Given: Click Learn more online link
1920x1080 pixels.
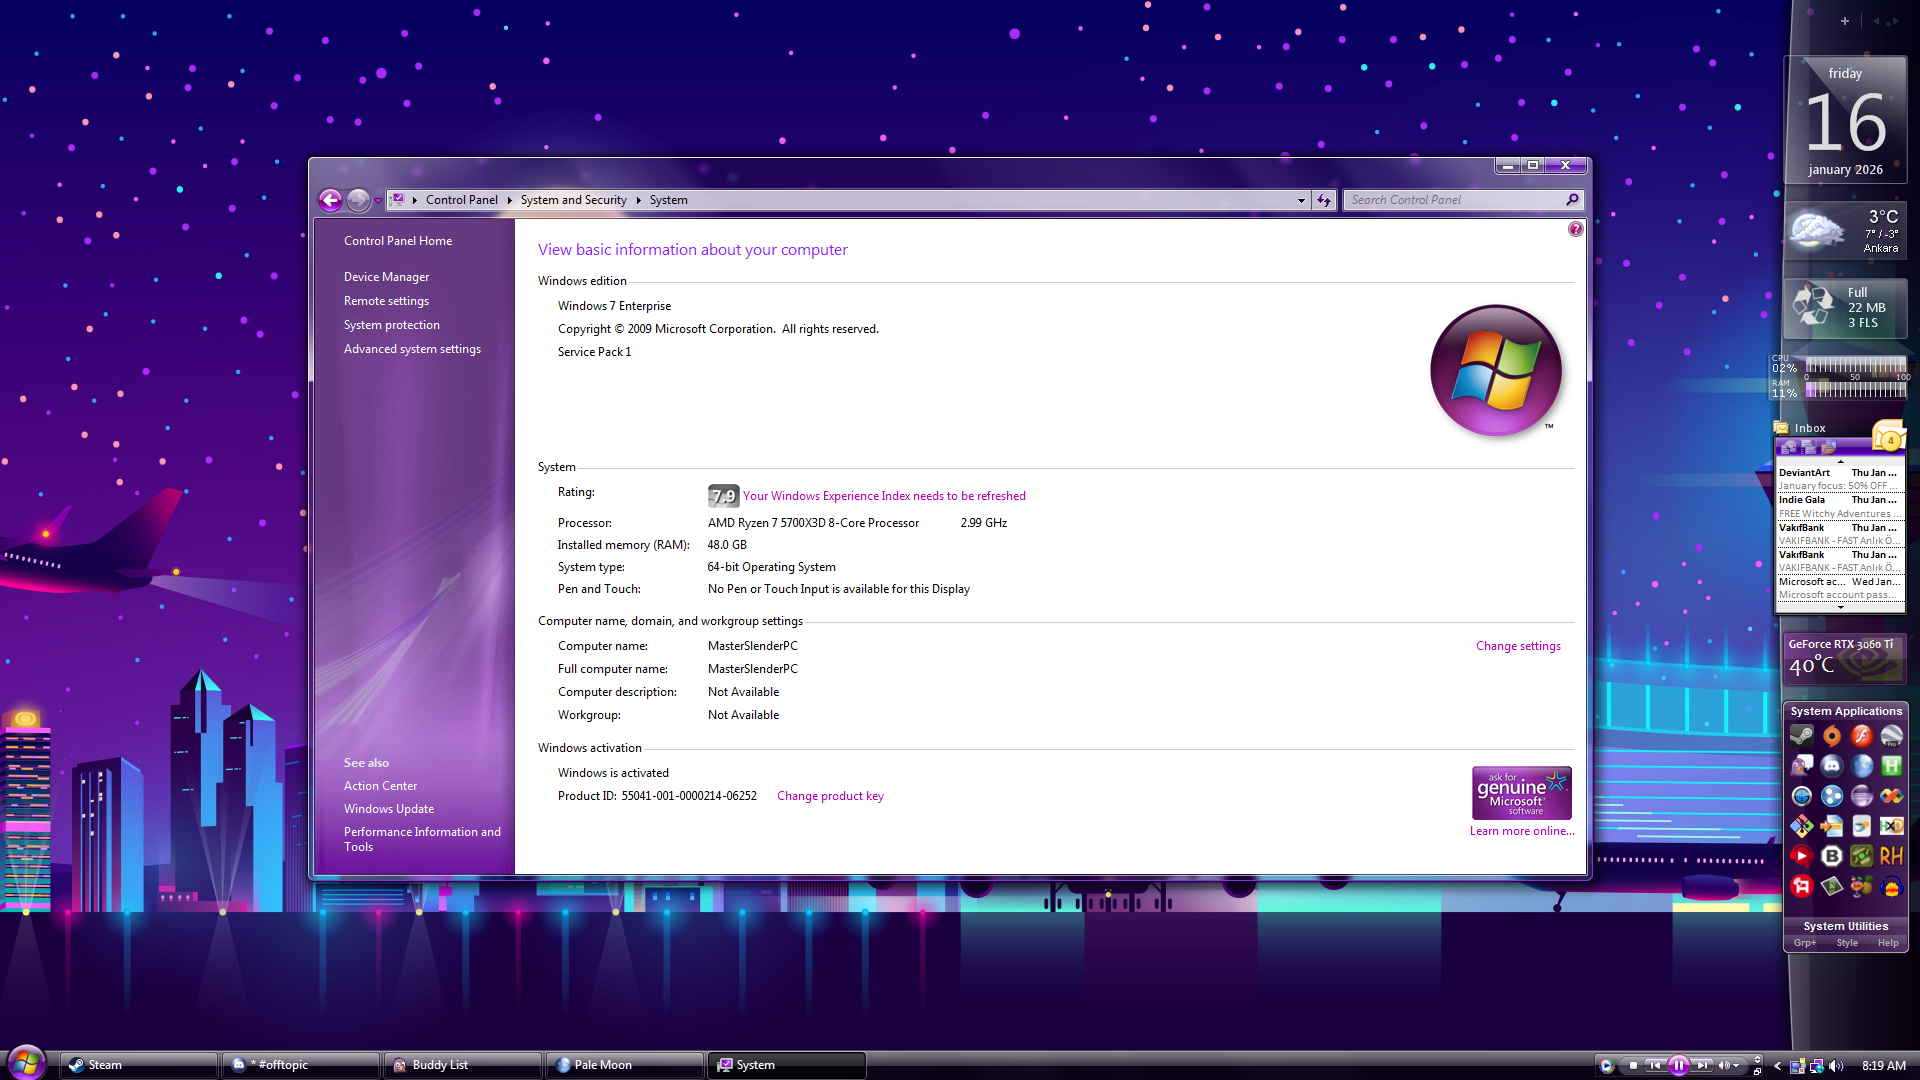Looking at the screenshot, I should tap(1522, 831).
